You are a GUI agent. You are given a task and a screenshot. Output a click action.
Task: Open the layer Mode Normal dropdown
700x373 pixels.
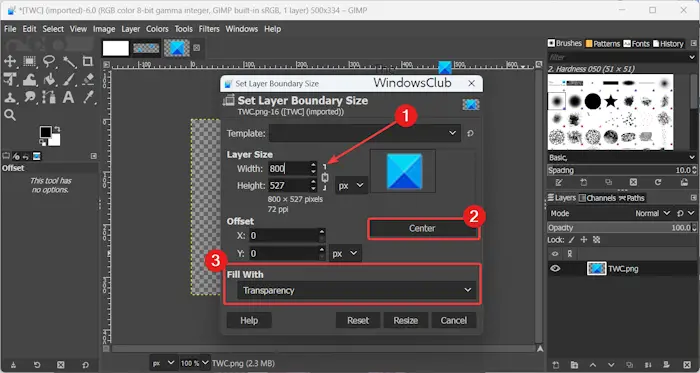[652, 214]
